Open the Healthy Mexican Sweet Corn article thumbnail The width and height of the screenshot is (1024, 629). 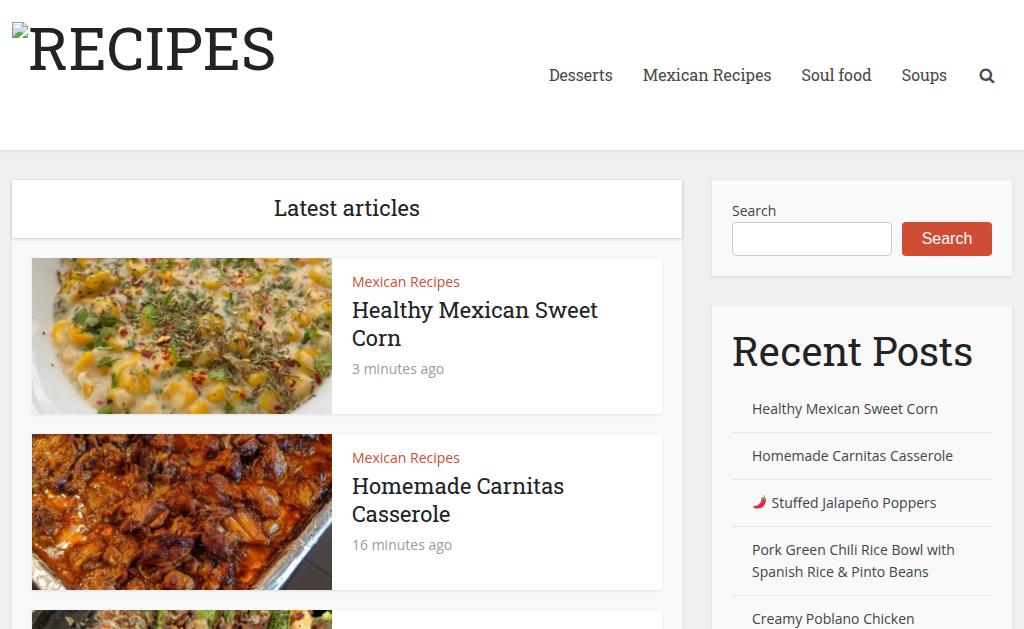tap(182, 336)
